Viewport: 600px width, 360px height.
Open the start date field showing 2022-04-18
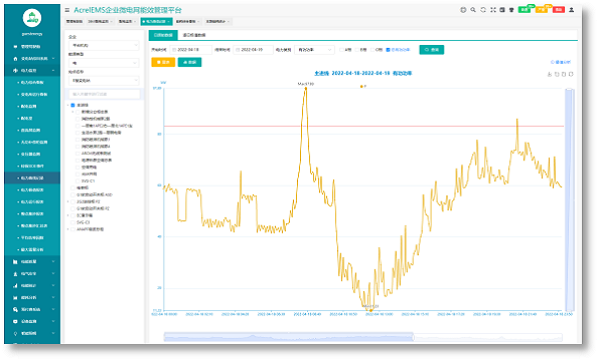(x=191, y=50)
